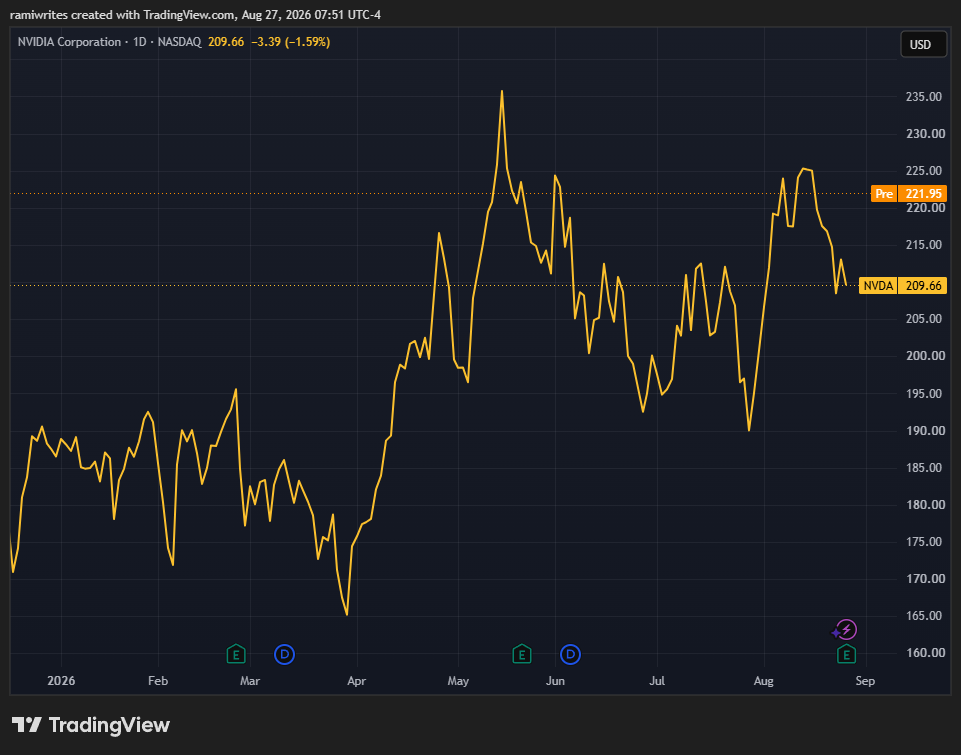Click the 160.00 price axis label
The image size is (961, 755).
(x=925, y=653)
